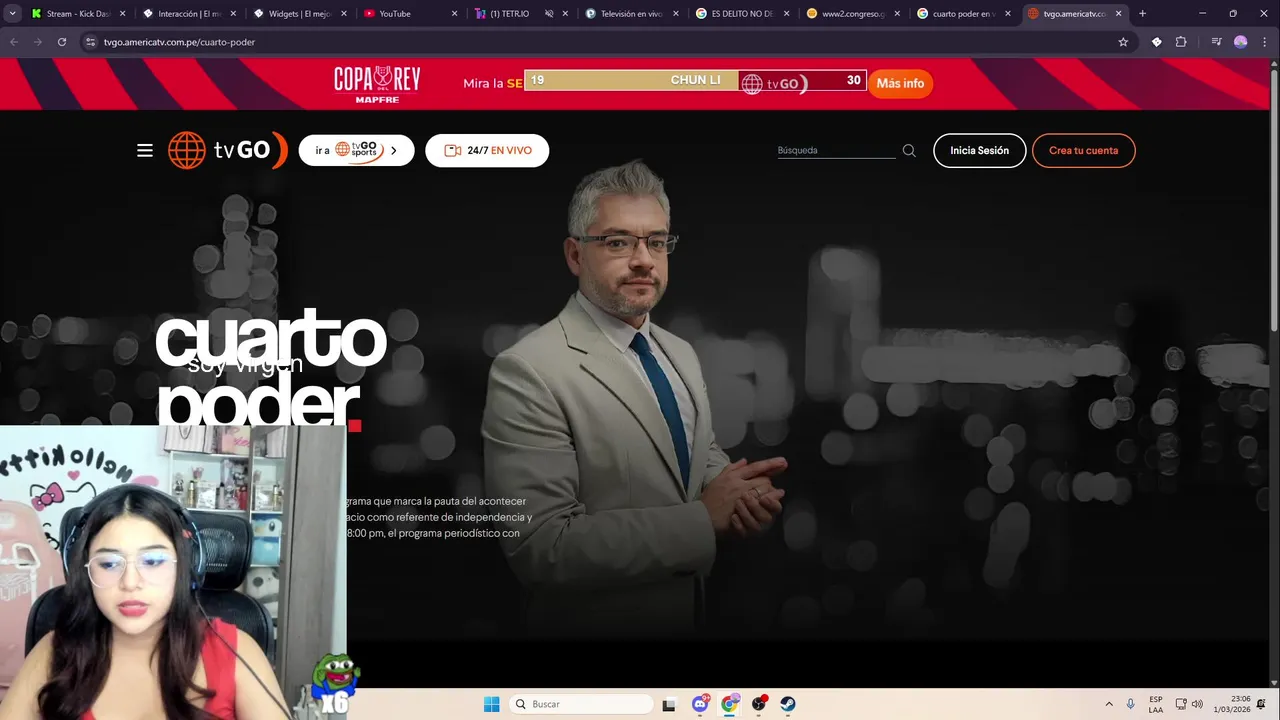Bookmark this page with the star icon
The height and width of the screenshot is (720, 1280).
tap(1123, 42)
